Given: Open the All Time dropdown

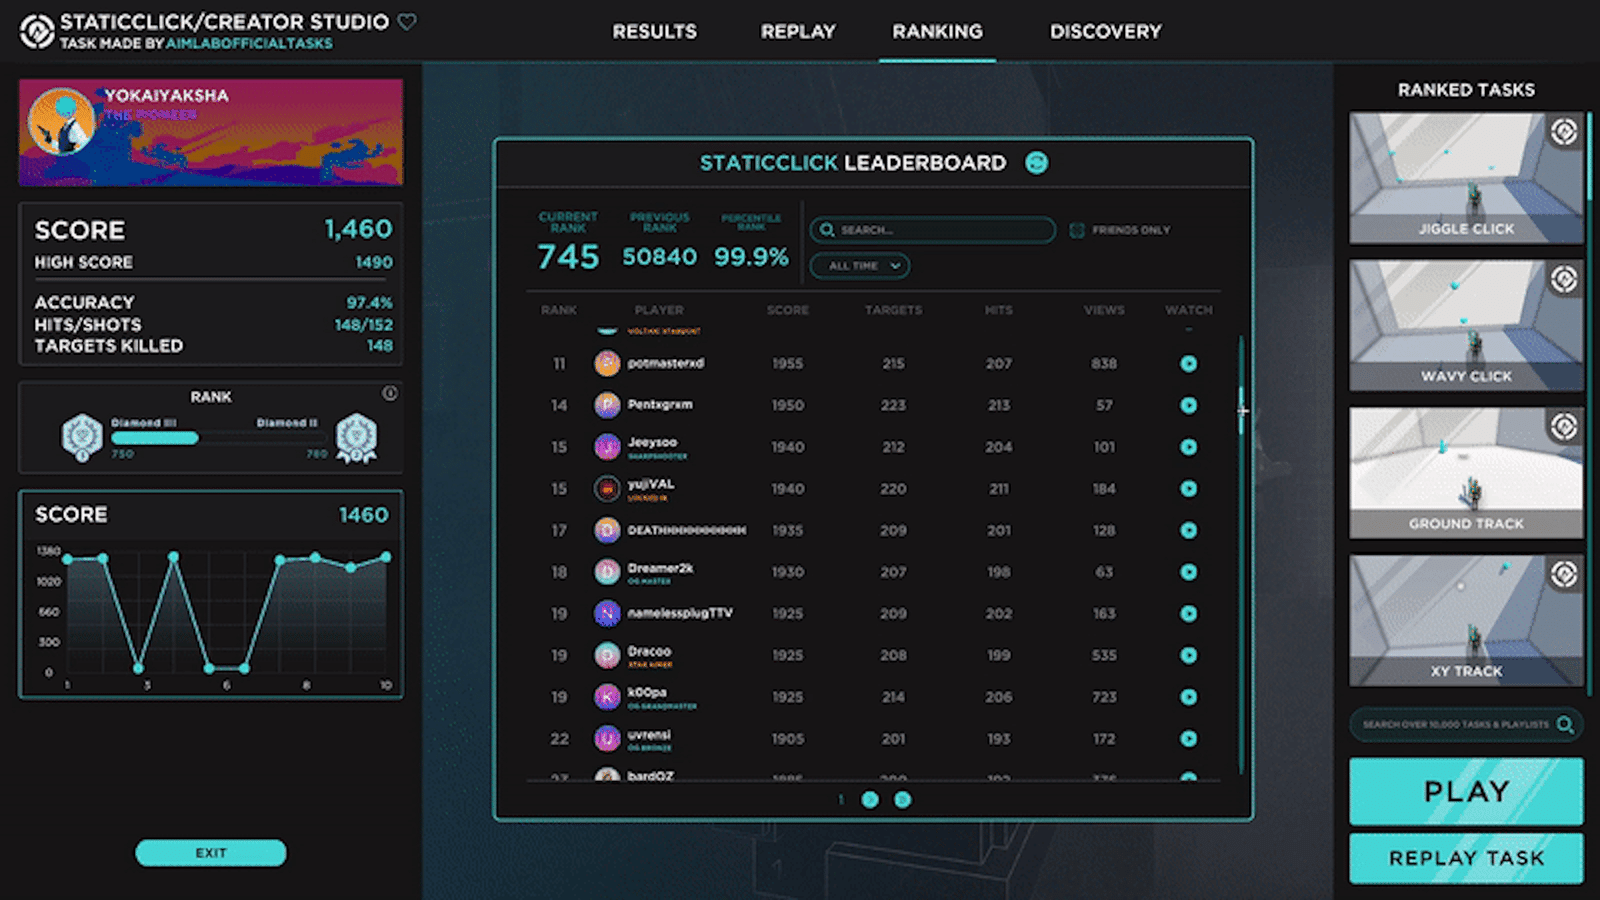Looking at the screenshot, I should click(x=860, y=266).
